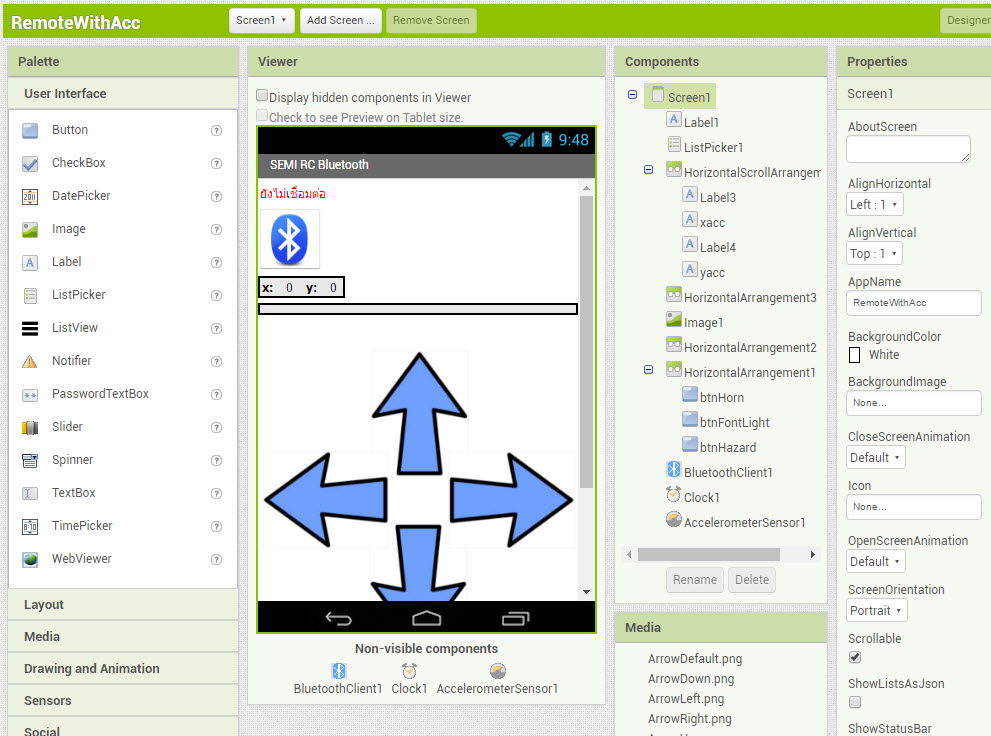Click the ListView icon in Palette
Viewport: 991px width, 736px height.
(30, 328)
